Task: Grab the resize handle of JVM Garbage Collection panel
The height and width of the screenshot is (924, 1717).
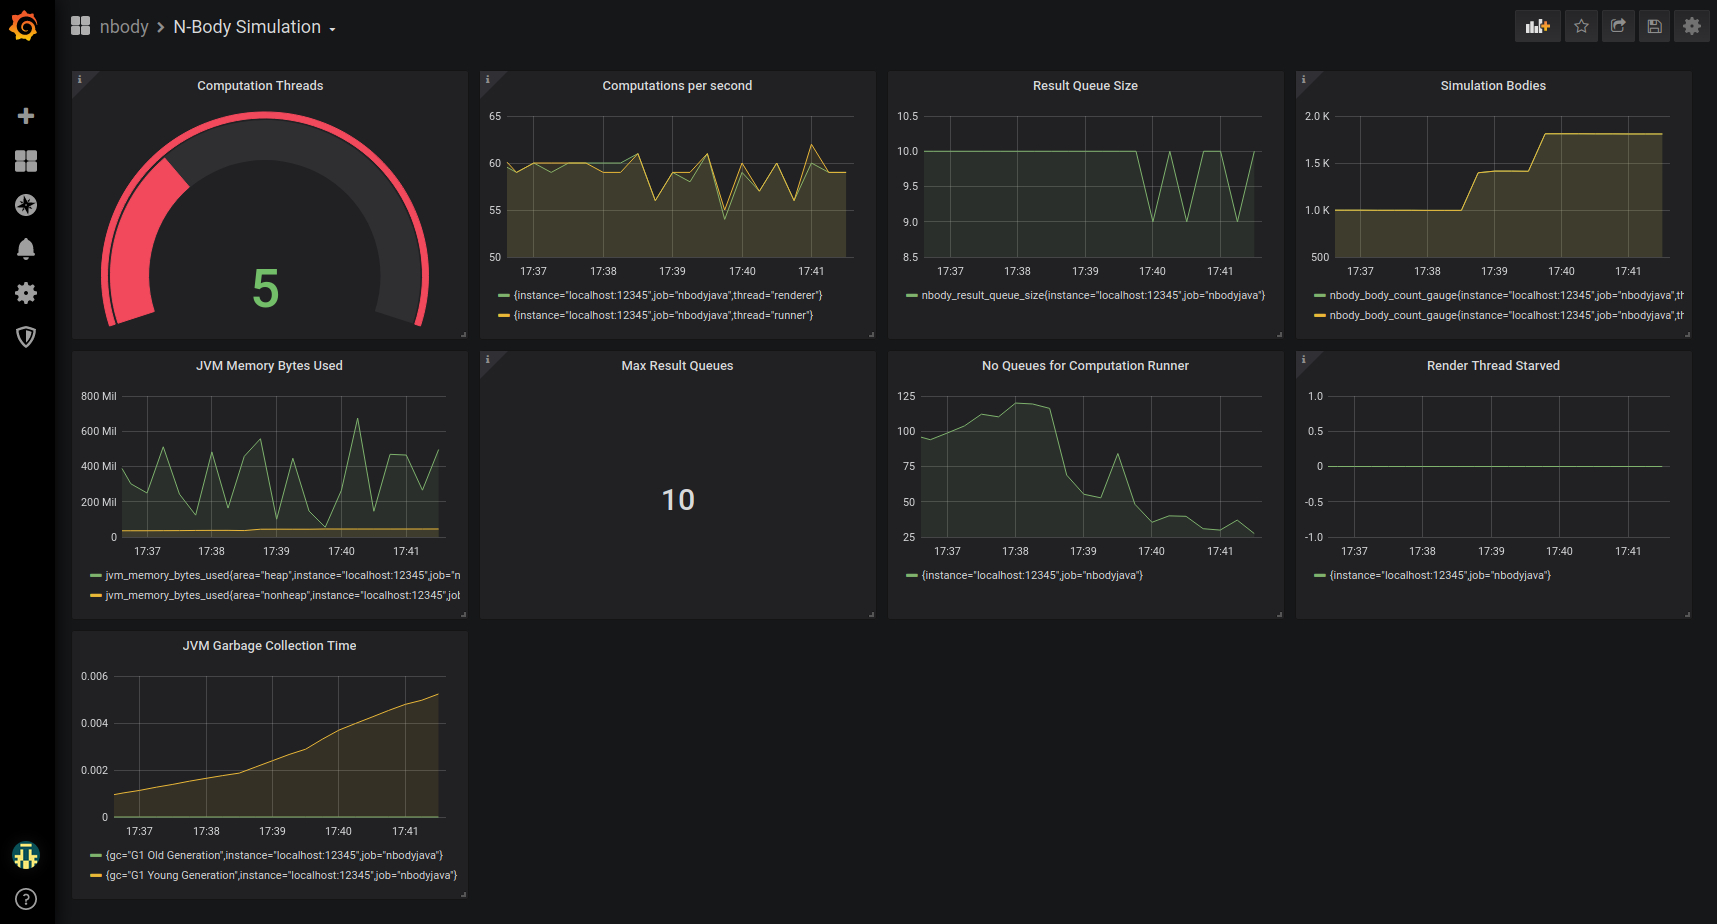Action: (463, 894)
